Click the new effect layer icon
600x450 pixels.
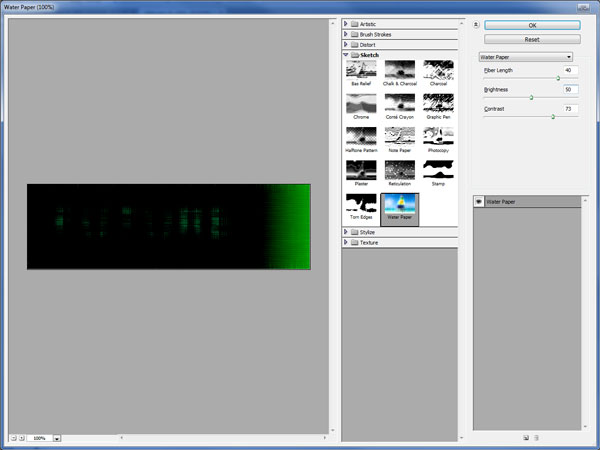coord(526,437)
